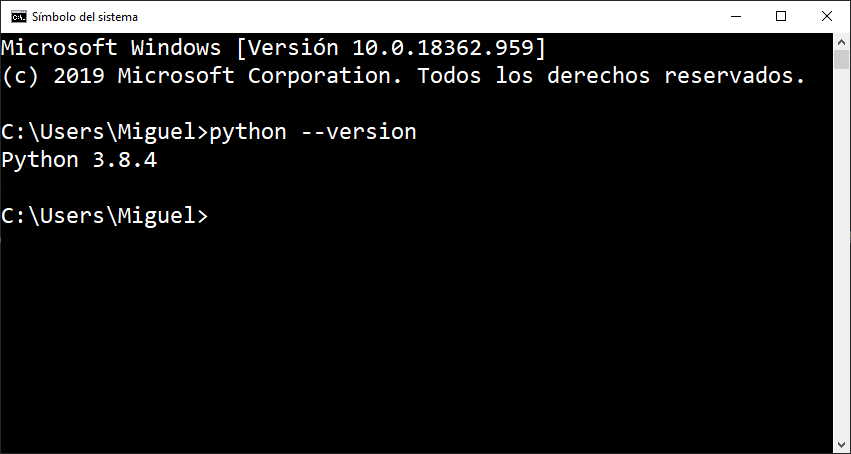851x454 pixels.
Task: Click the empty scrollbar track below thumb
Action: pos(841,252)
